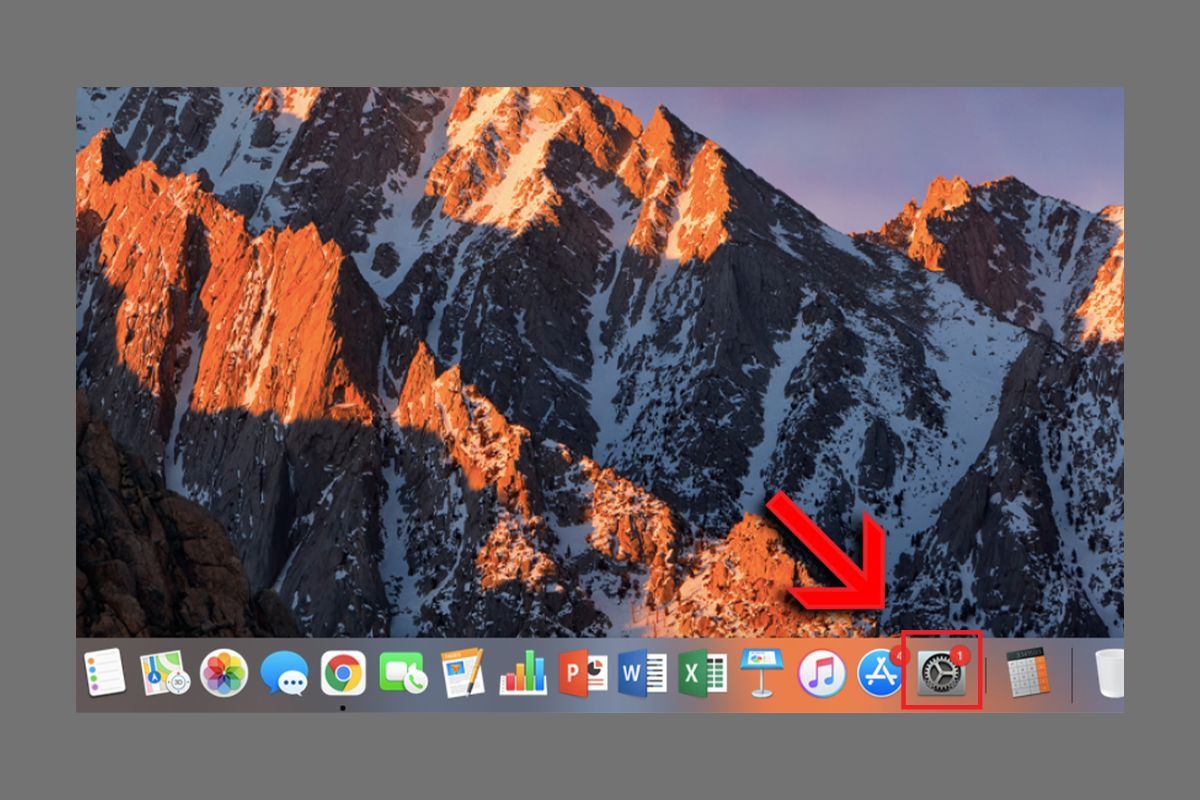Screen dimensions: 1200x800
Task: Open the FaceTime app
Action: click(x=403, y=674)
